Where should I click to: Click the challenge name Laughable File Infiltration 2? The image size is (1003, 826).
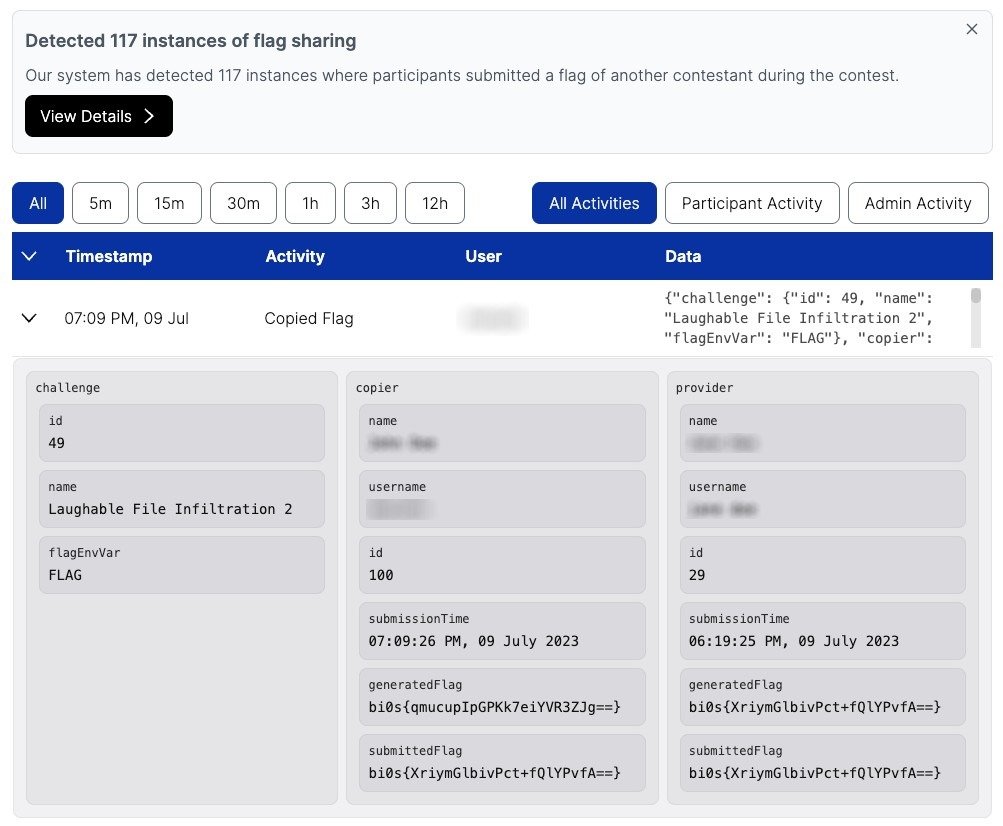171,509
